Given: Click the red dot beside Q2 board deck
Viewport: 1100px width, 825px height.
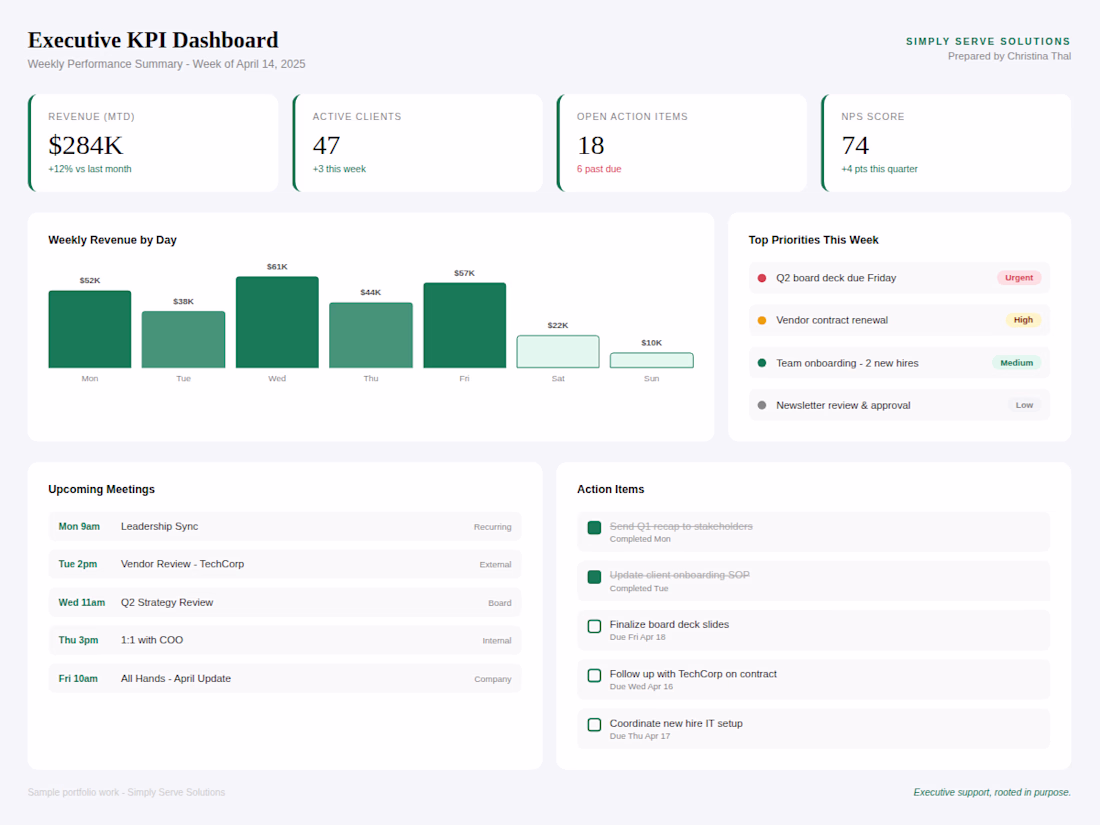Looking at the screenshot, I should click(x=762, y=278).
